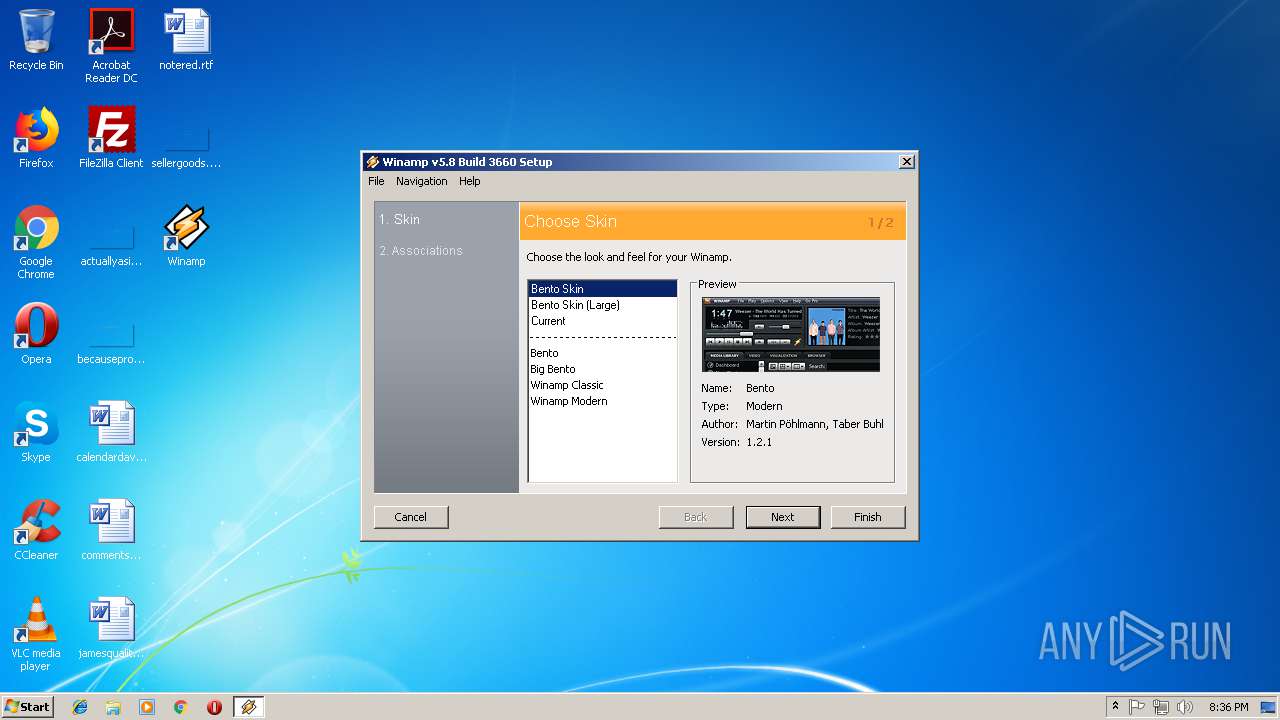Launch Acrobat Reader DC from desktop
The width and height of the screenshot is (1280, 720).
(111, 46)
